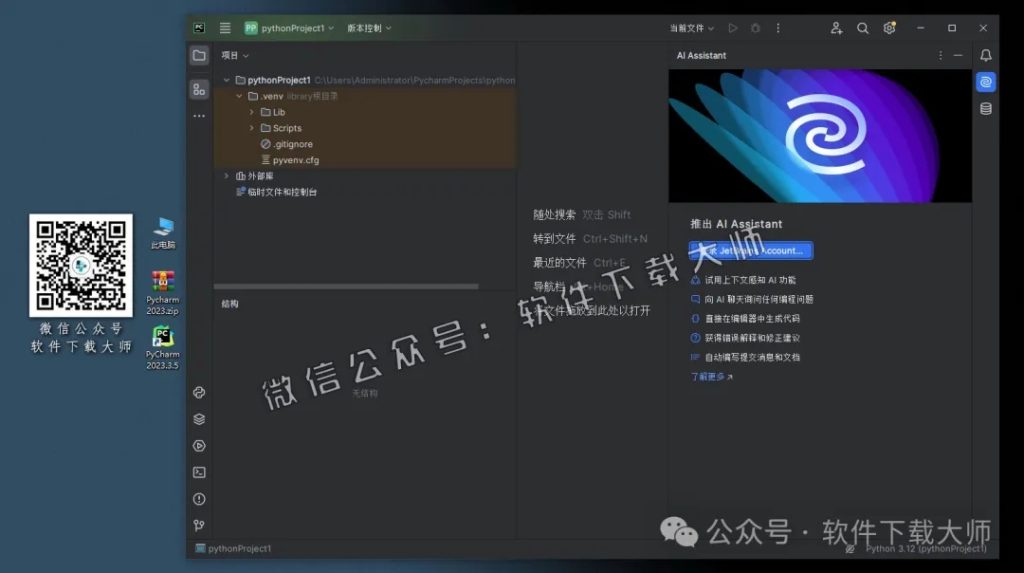Toggle AI Assistant sidebar icon
The image size is (1024, 573).
(985, 82)
